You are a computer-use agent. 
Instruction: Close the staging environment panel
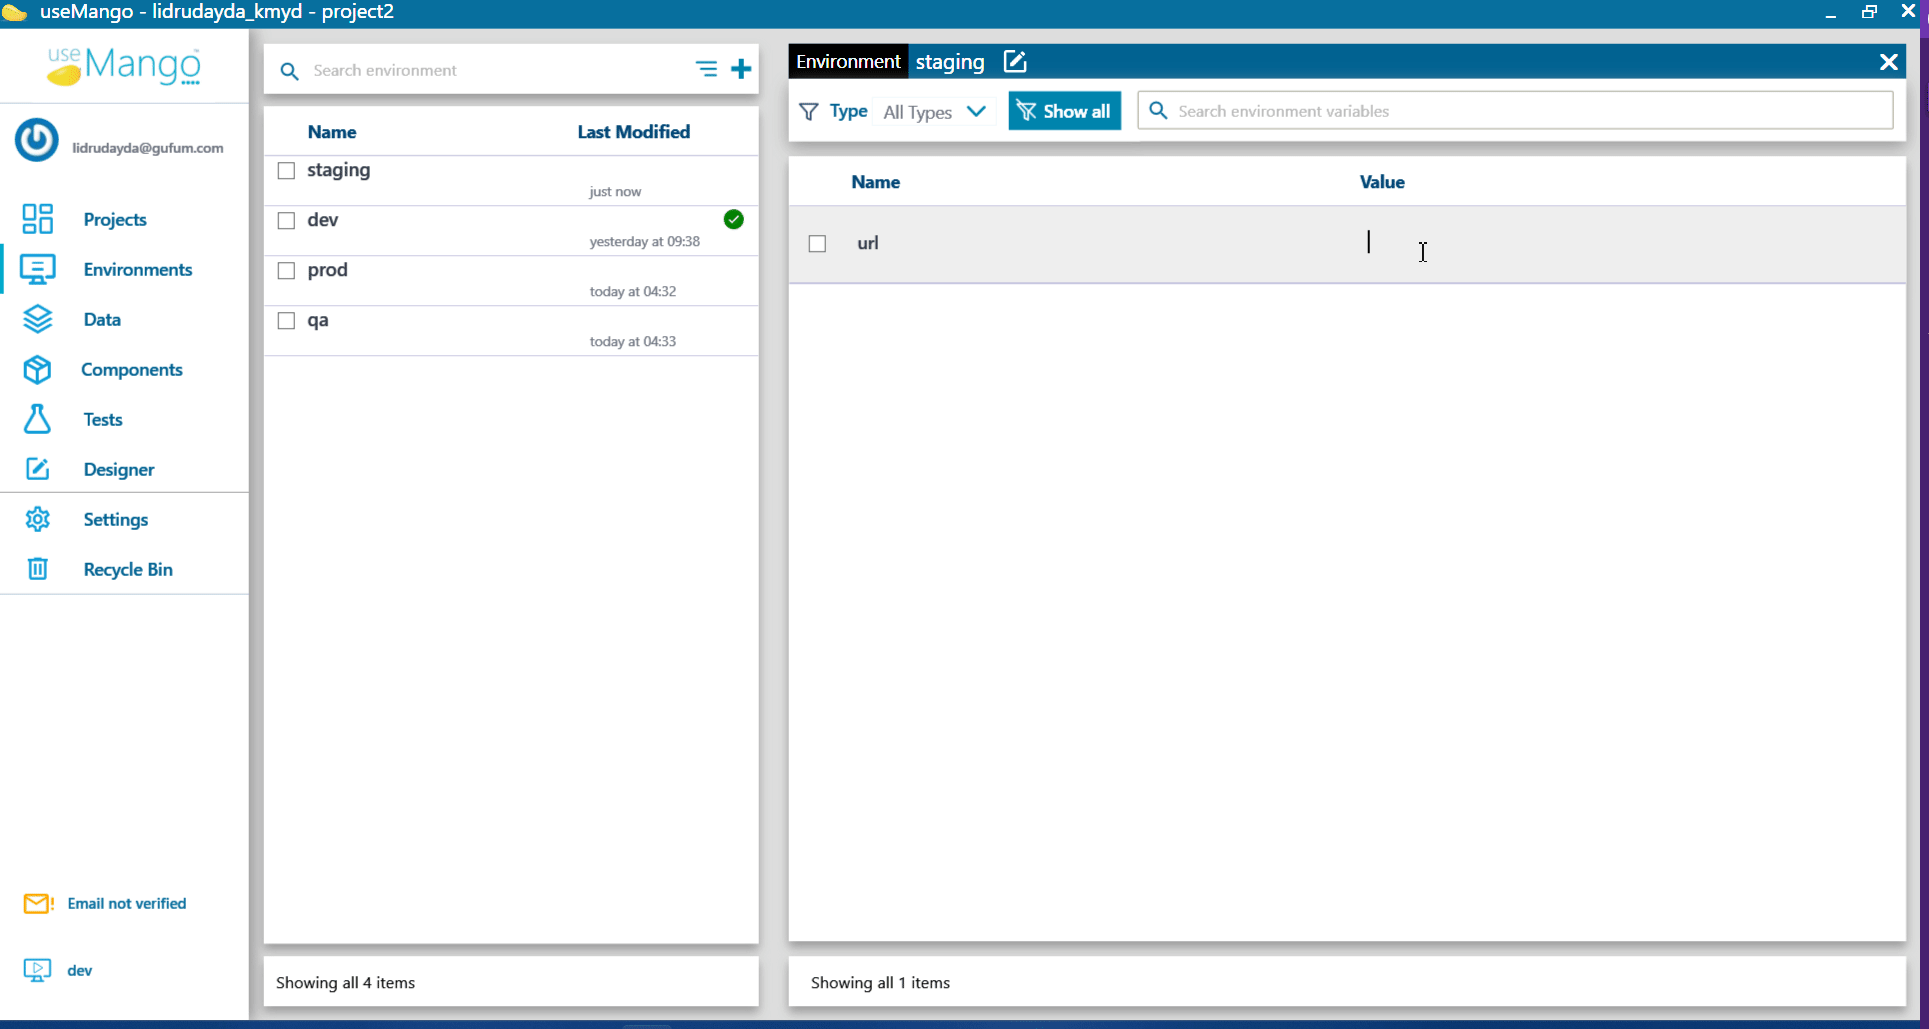(x=1888, y=62)
